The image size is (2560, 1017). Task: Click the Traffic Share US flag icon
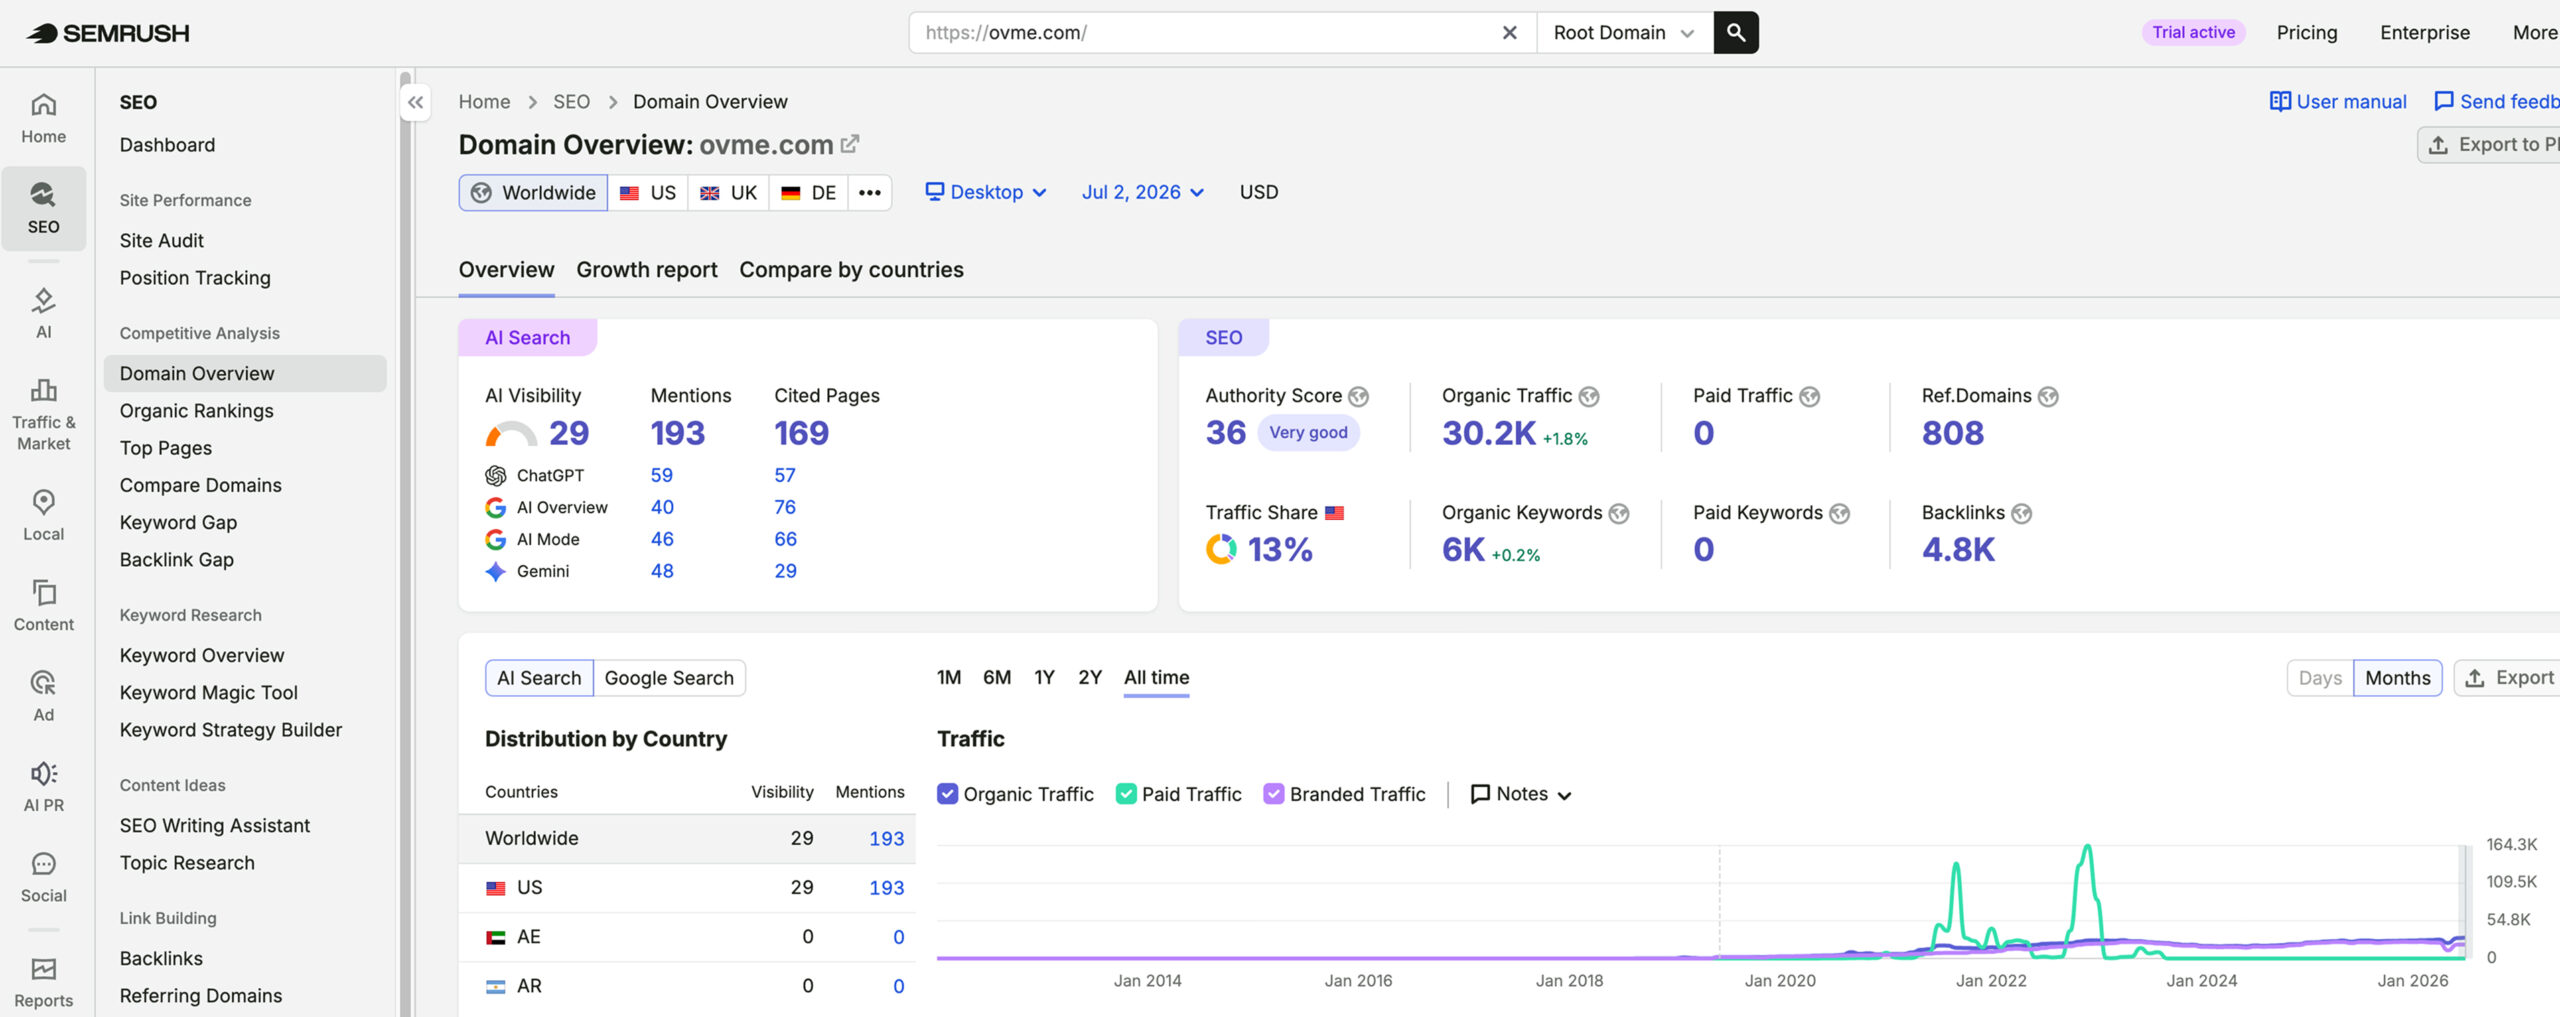(x=1334, y=513)
